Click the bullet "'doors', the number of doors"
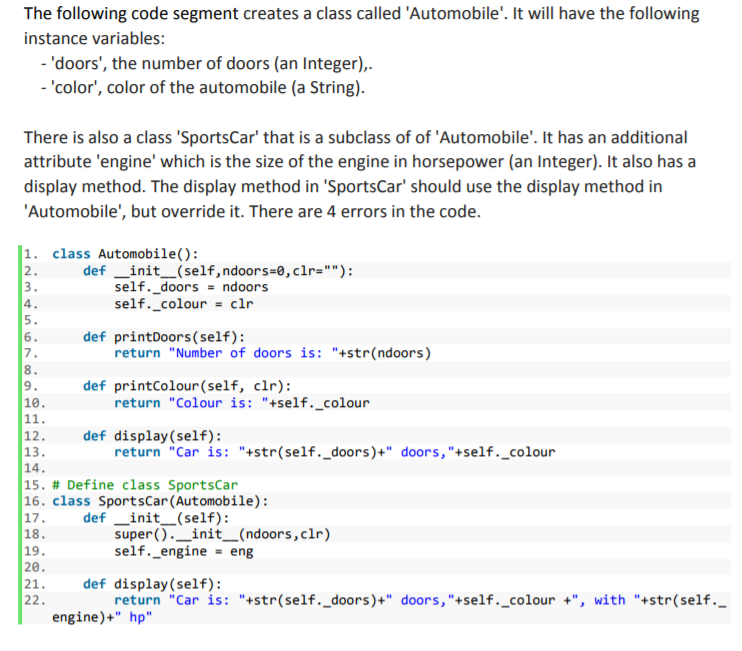The height and width of the screenshot is (651, 742). [207, 63]
